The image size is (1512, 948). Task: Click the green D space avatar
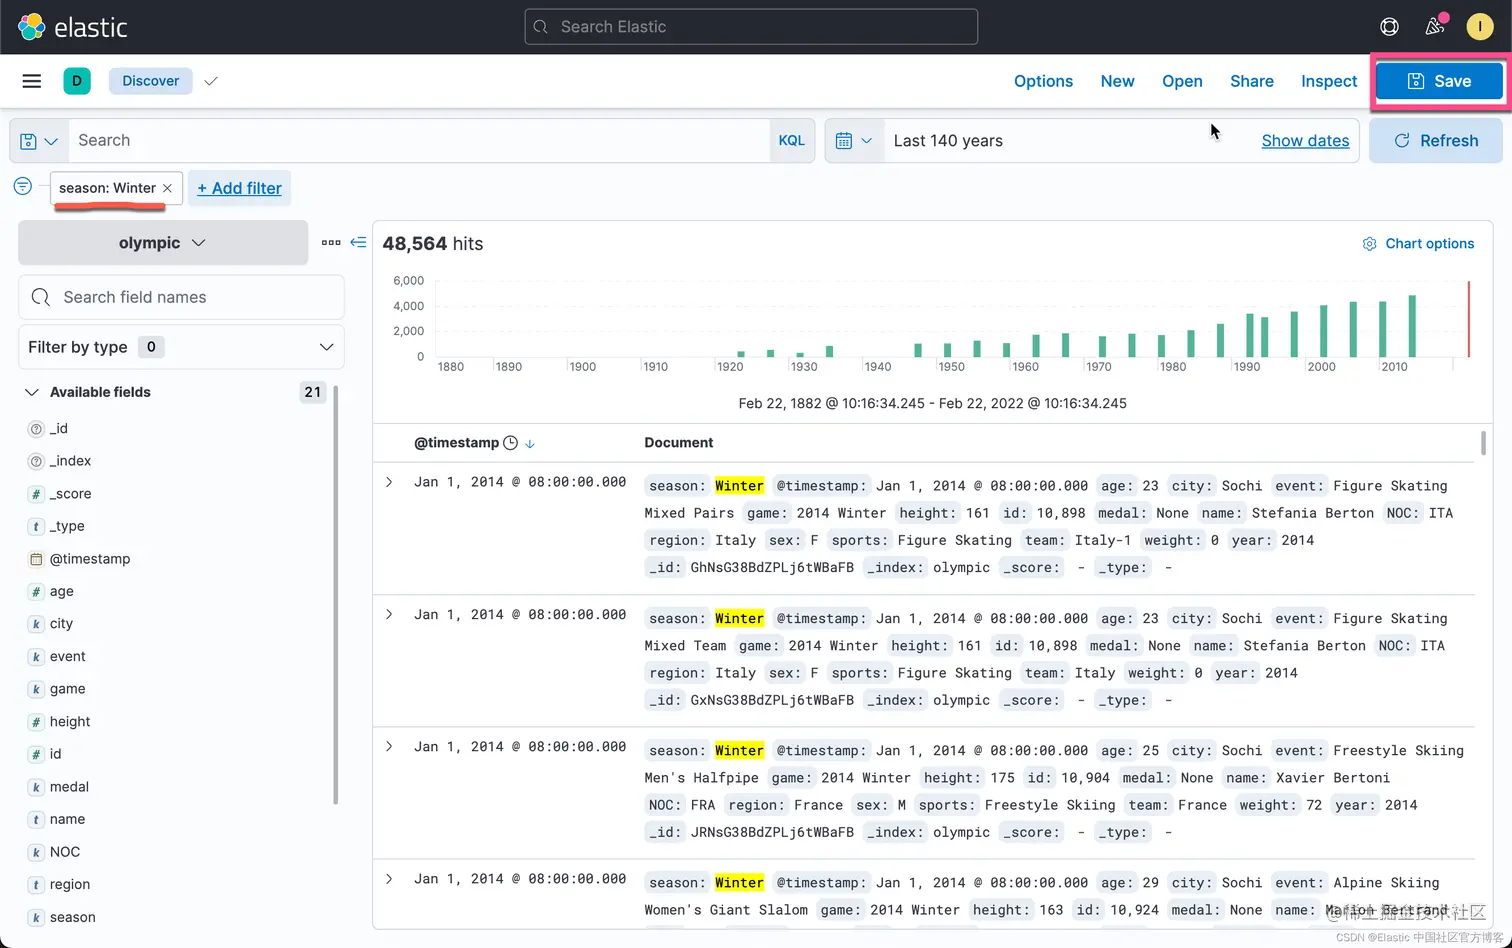77,81
